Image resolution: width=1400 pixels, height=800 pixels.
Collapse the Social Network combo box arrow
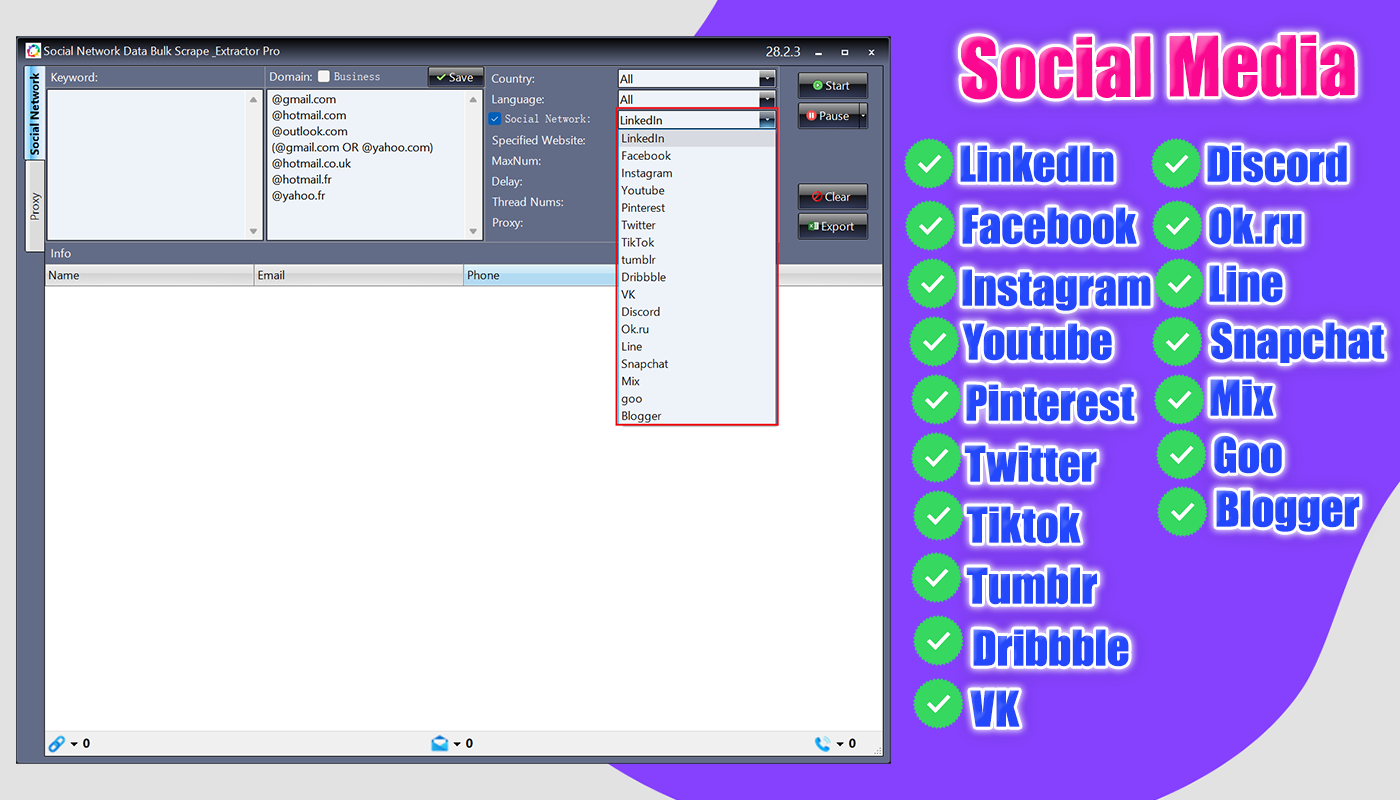pyautogui.click(x=767, y=120)
